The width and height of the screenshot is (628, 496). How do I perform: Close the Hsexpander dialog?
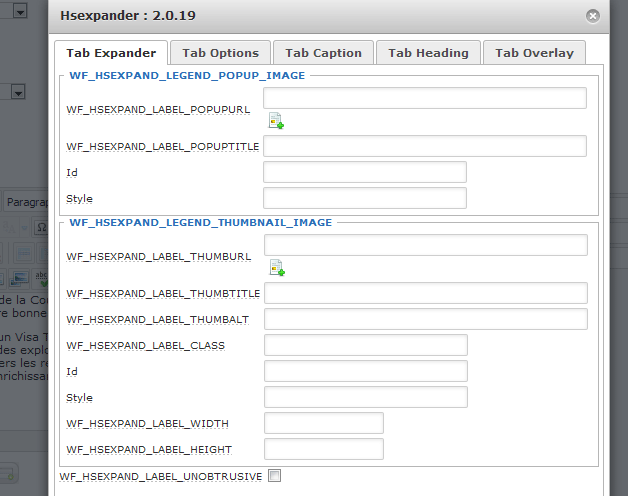(x=593, y=16)
